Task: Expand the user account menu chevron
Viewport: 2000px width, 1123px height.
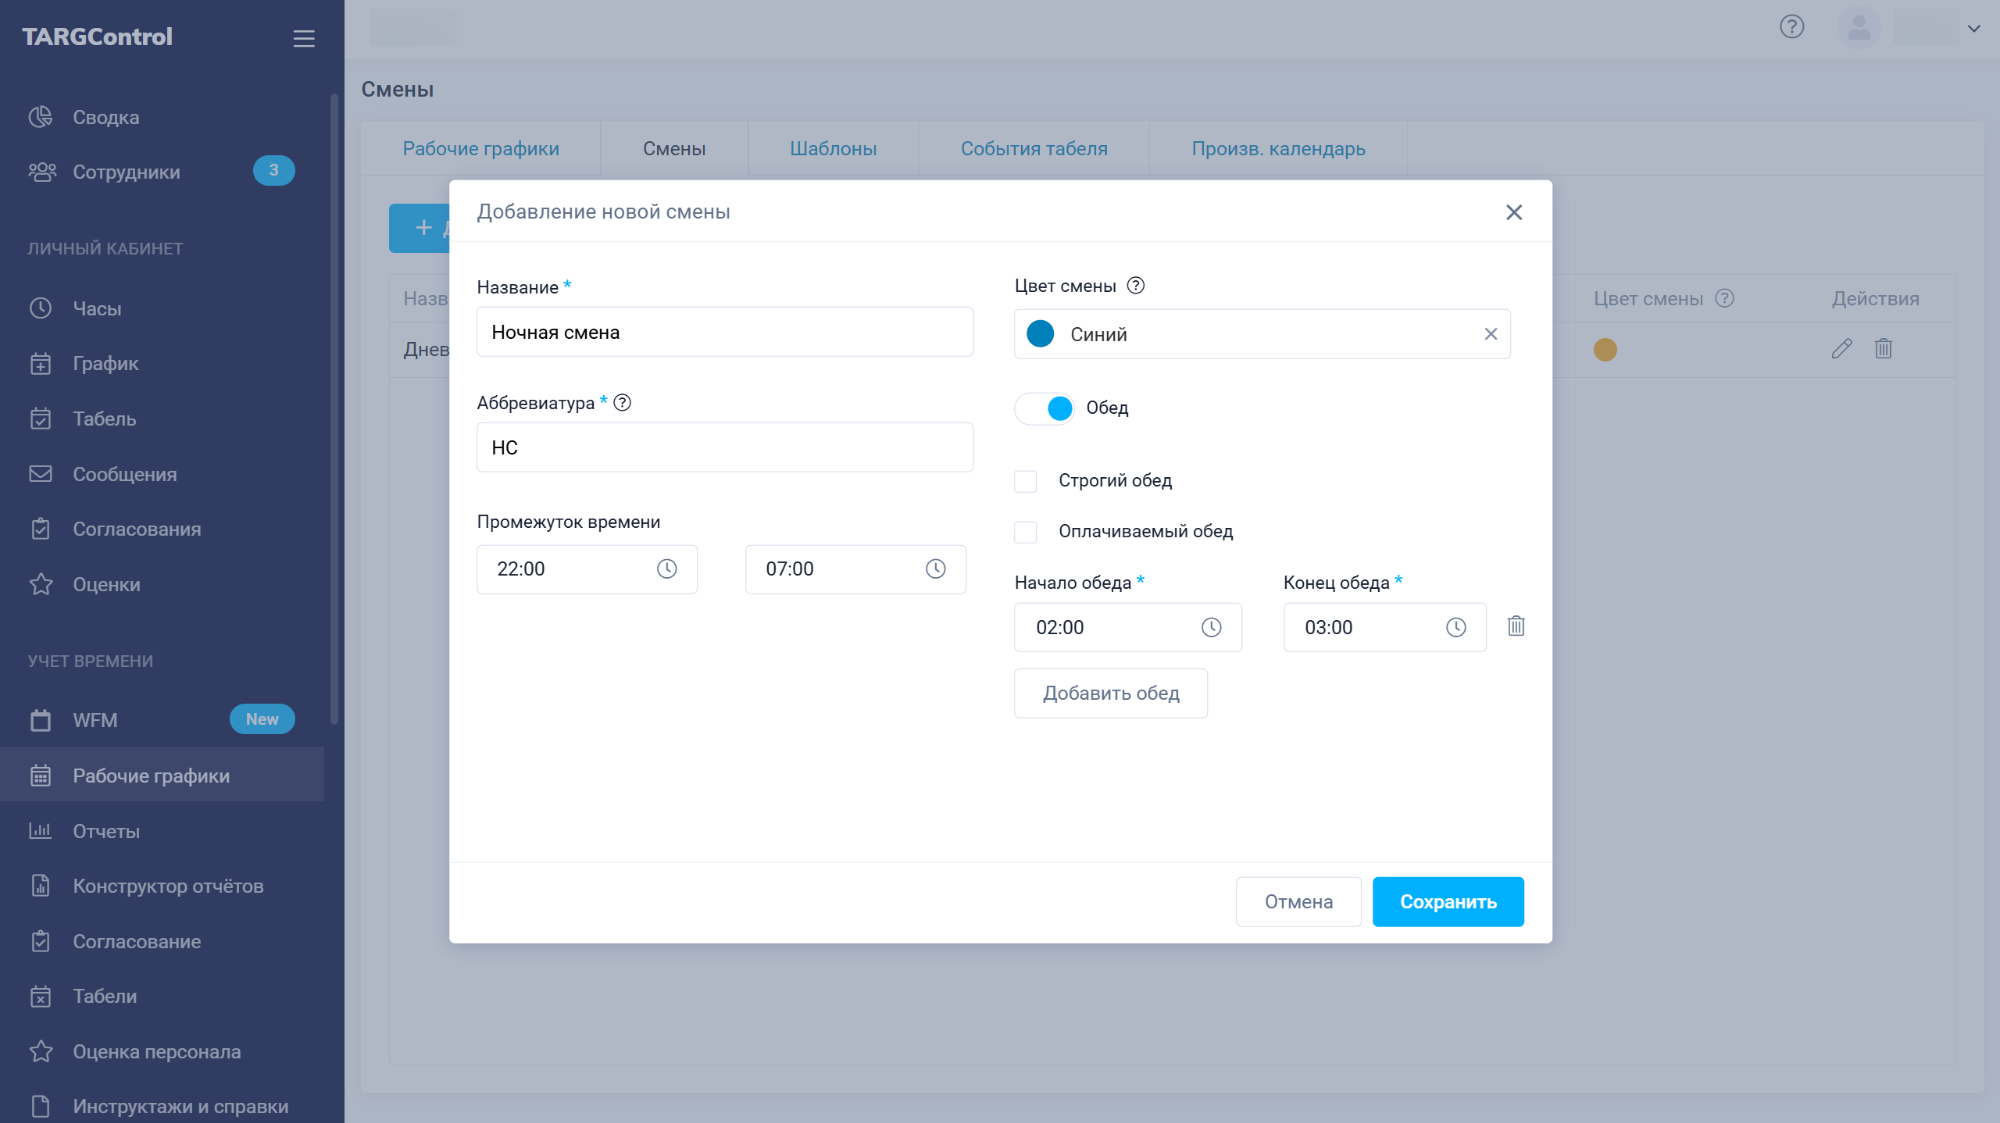Action: [x=1973, y=28]
